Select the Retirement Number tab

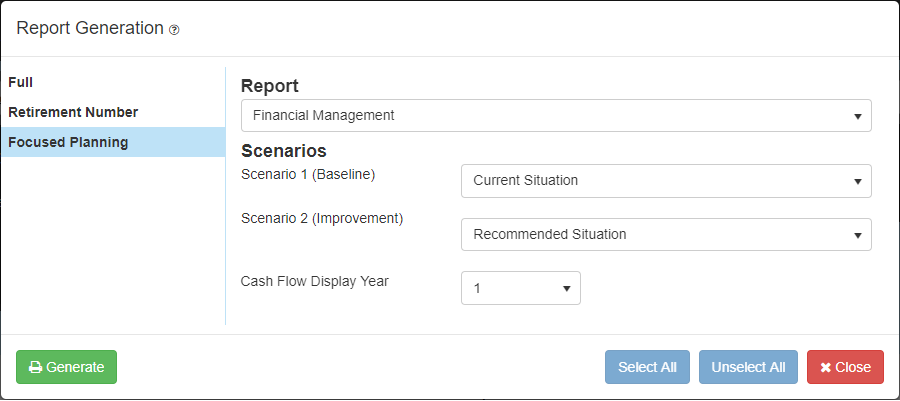[73, 112]
